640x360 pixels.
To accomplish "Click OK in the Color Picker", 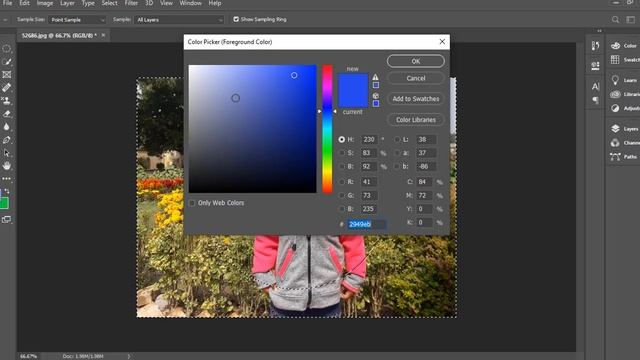I will 416,61.
